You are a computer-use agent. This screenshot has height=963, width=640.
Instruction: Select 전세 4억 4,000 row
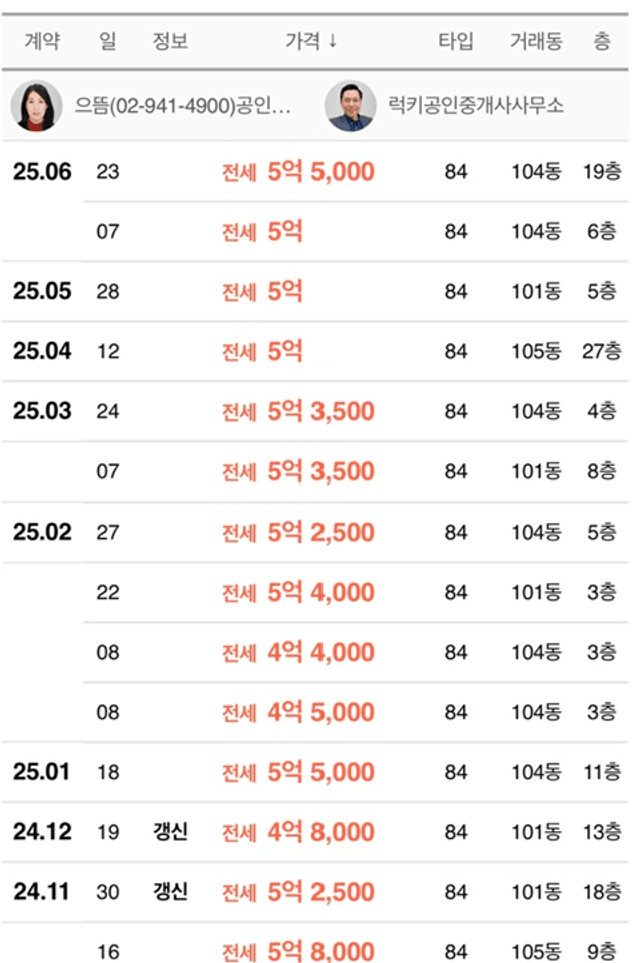[x=356, y=652]
